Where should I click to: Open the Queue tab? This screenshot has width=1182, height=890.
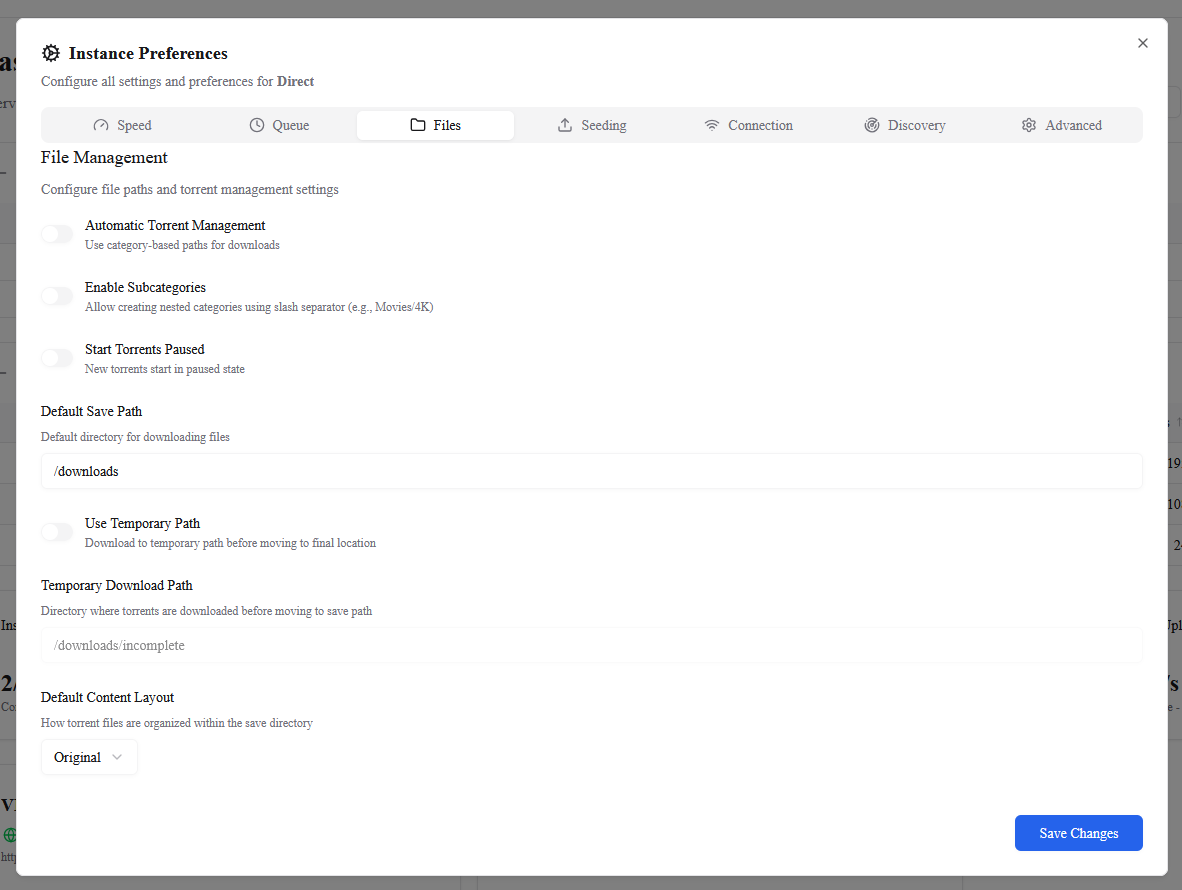pos(279,125)
